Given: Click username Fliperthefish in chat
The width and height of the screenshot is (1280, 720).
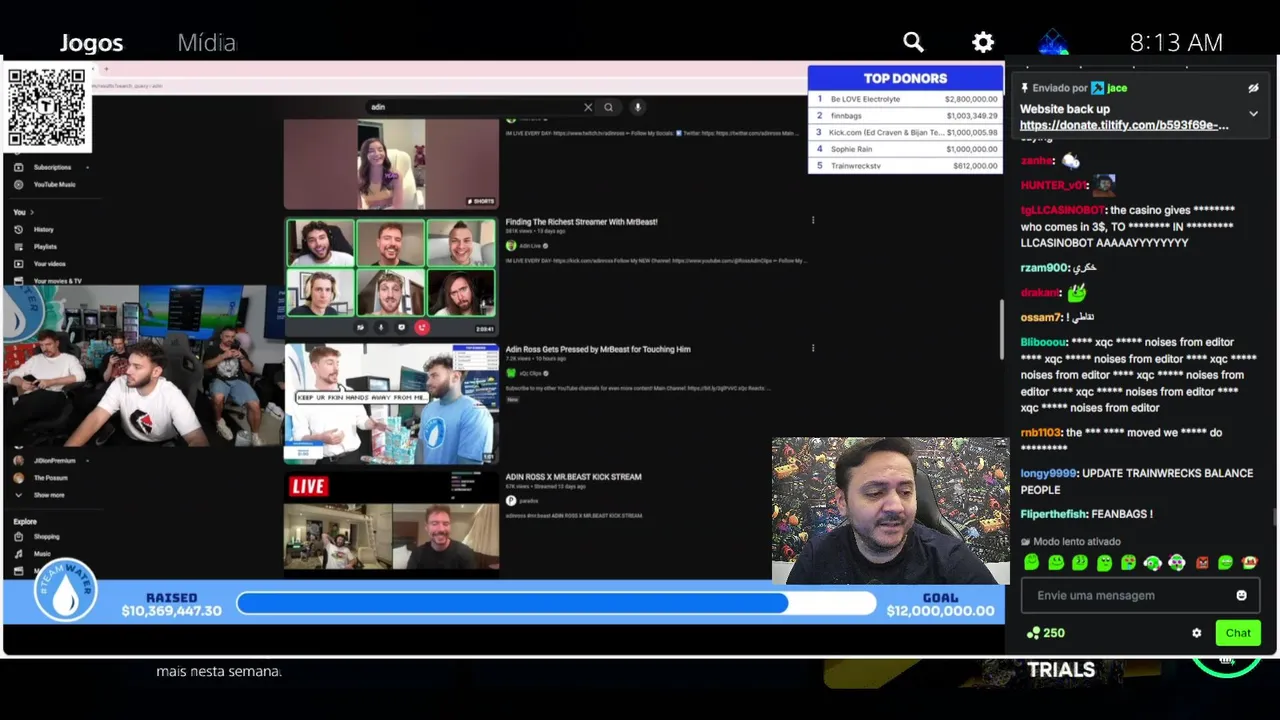Looking at the screenshot, I should 1053,514.
